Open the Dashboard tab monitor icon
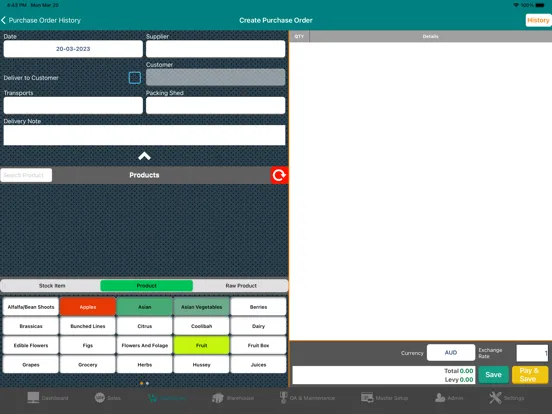The height and width of the screenshot is (414, 552). point(33,397)
